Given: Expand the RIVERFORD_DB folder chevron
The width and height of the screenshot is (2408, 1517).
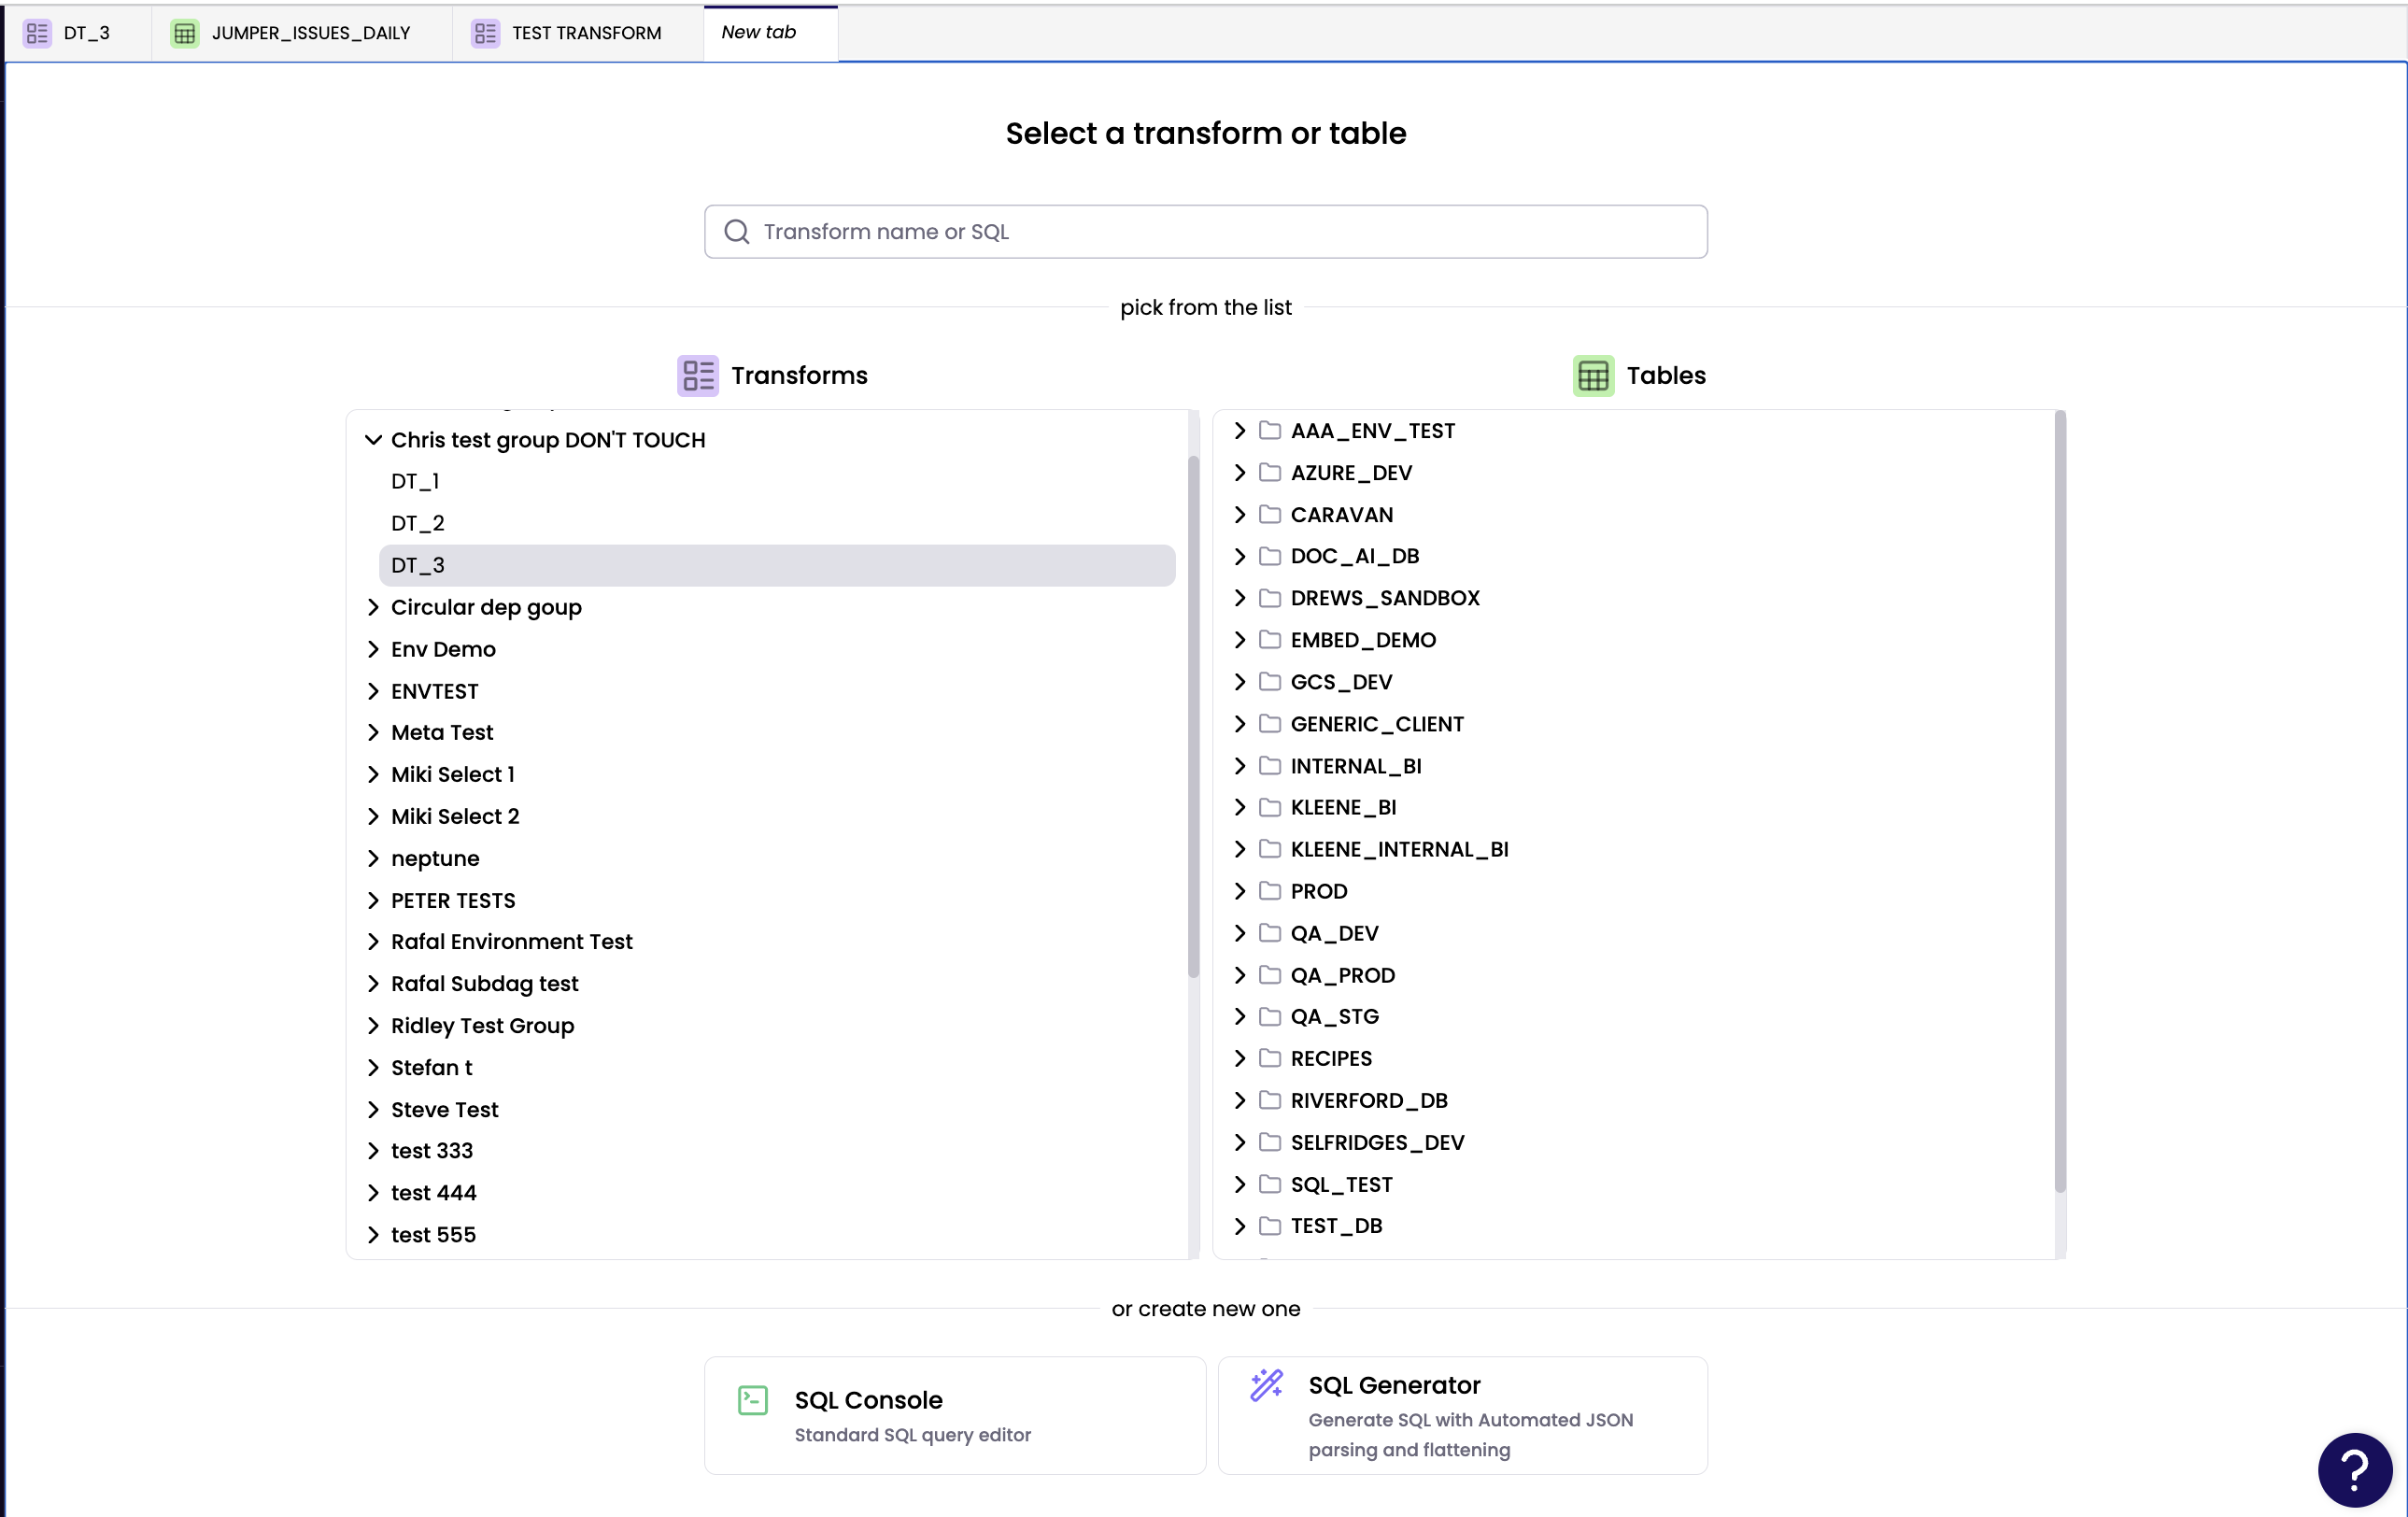Looking at the screenshot, I should (1240, 1100).
